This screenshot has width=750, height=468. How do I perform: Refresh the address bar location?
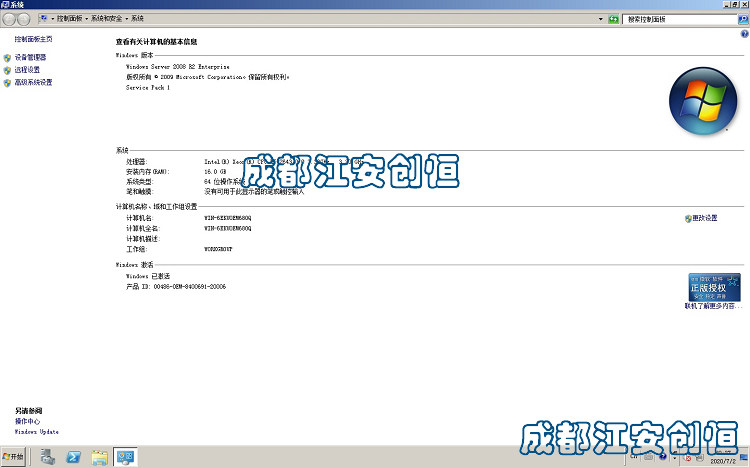point(613,19)
